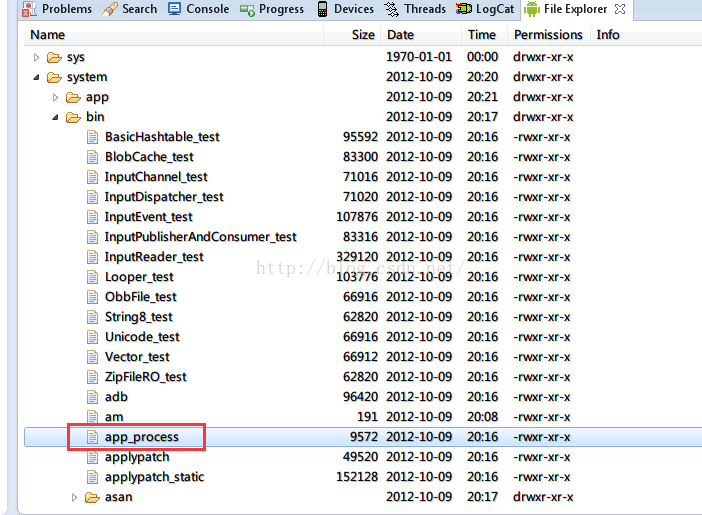702x515 pixels.
Task: Select the app_process file name
Action: click(141, 437)
